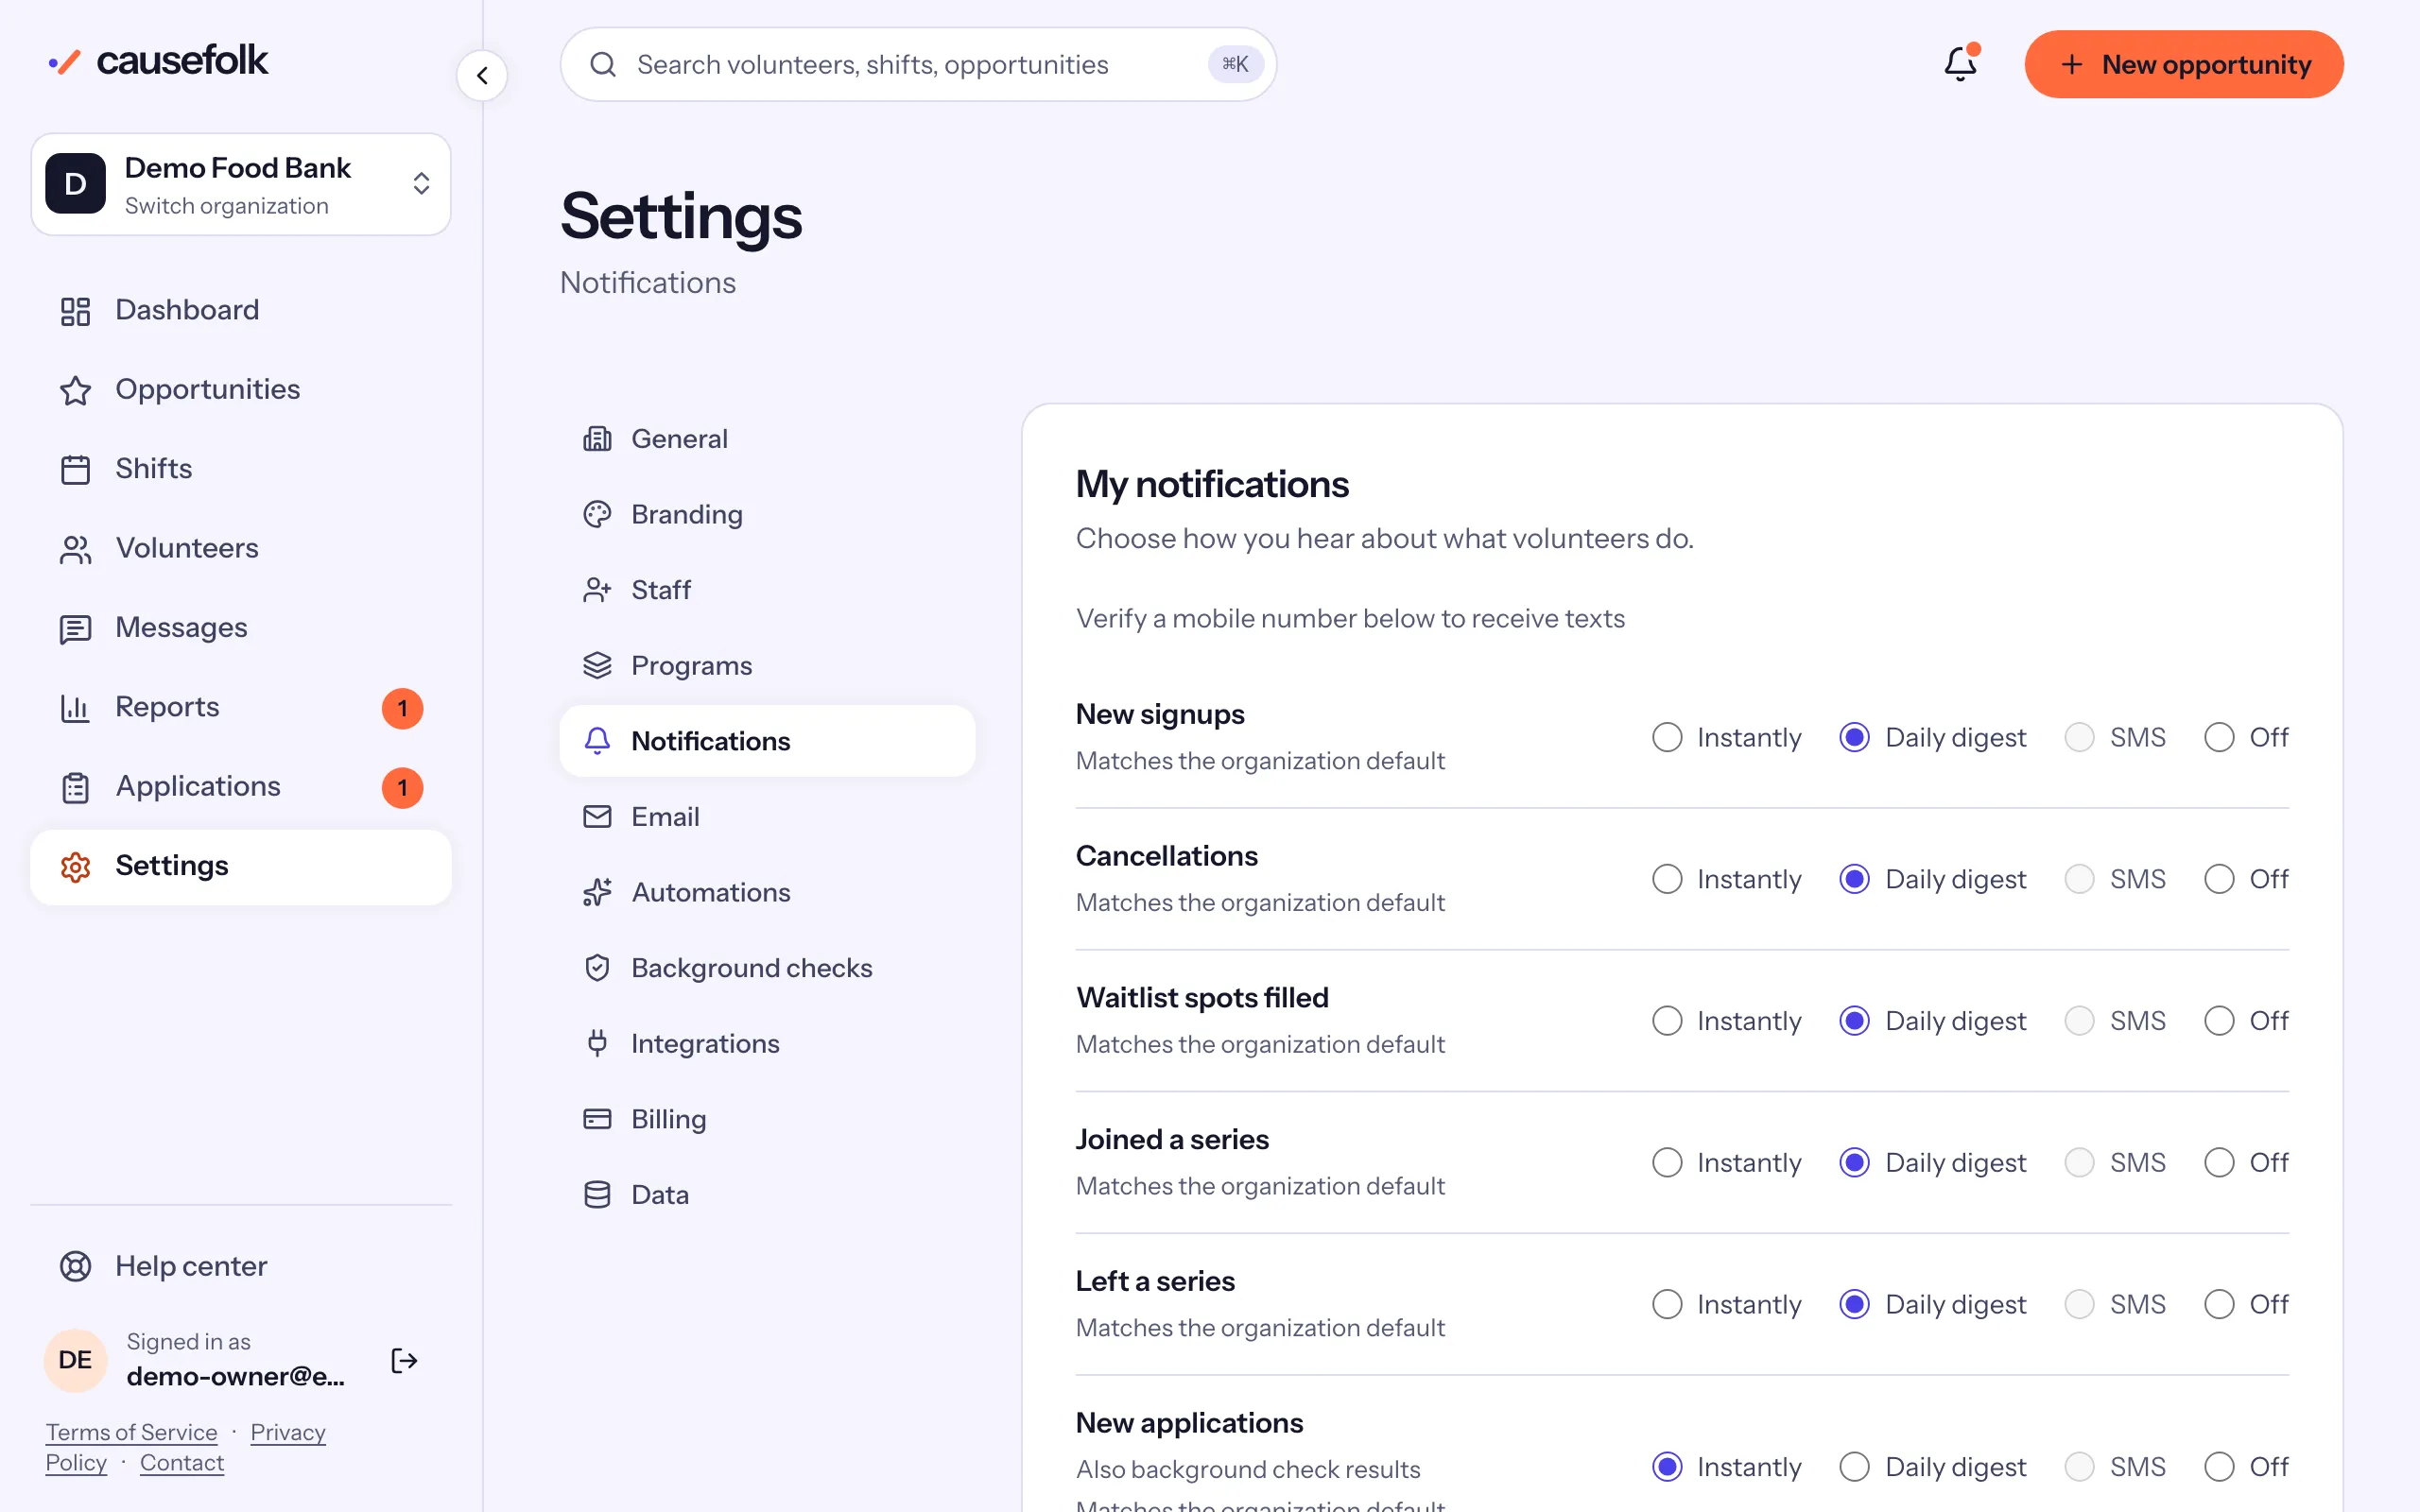
Task: Click the Billing card icon
Action: (x=597, y=1119)
